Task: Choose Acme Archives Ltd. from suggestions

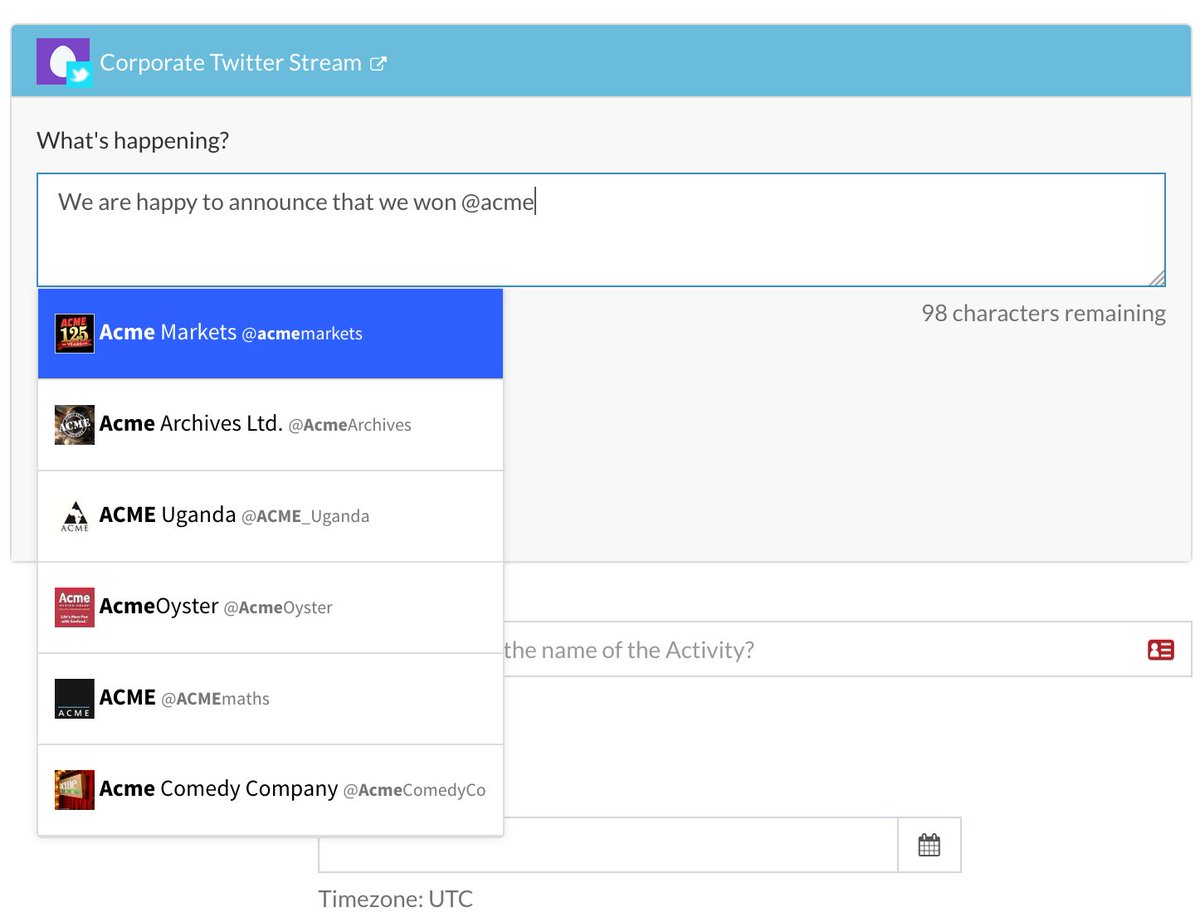Action: tap(270, 425)
